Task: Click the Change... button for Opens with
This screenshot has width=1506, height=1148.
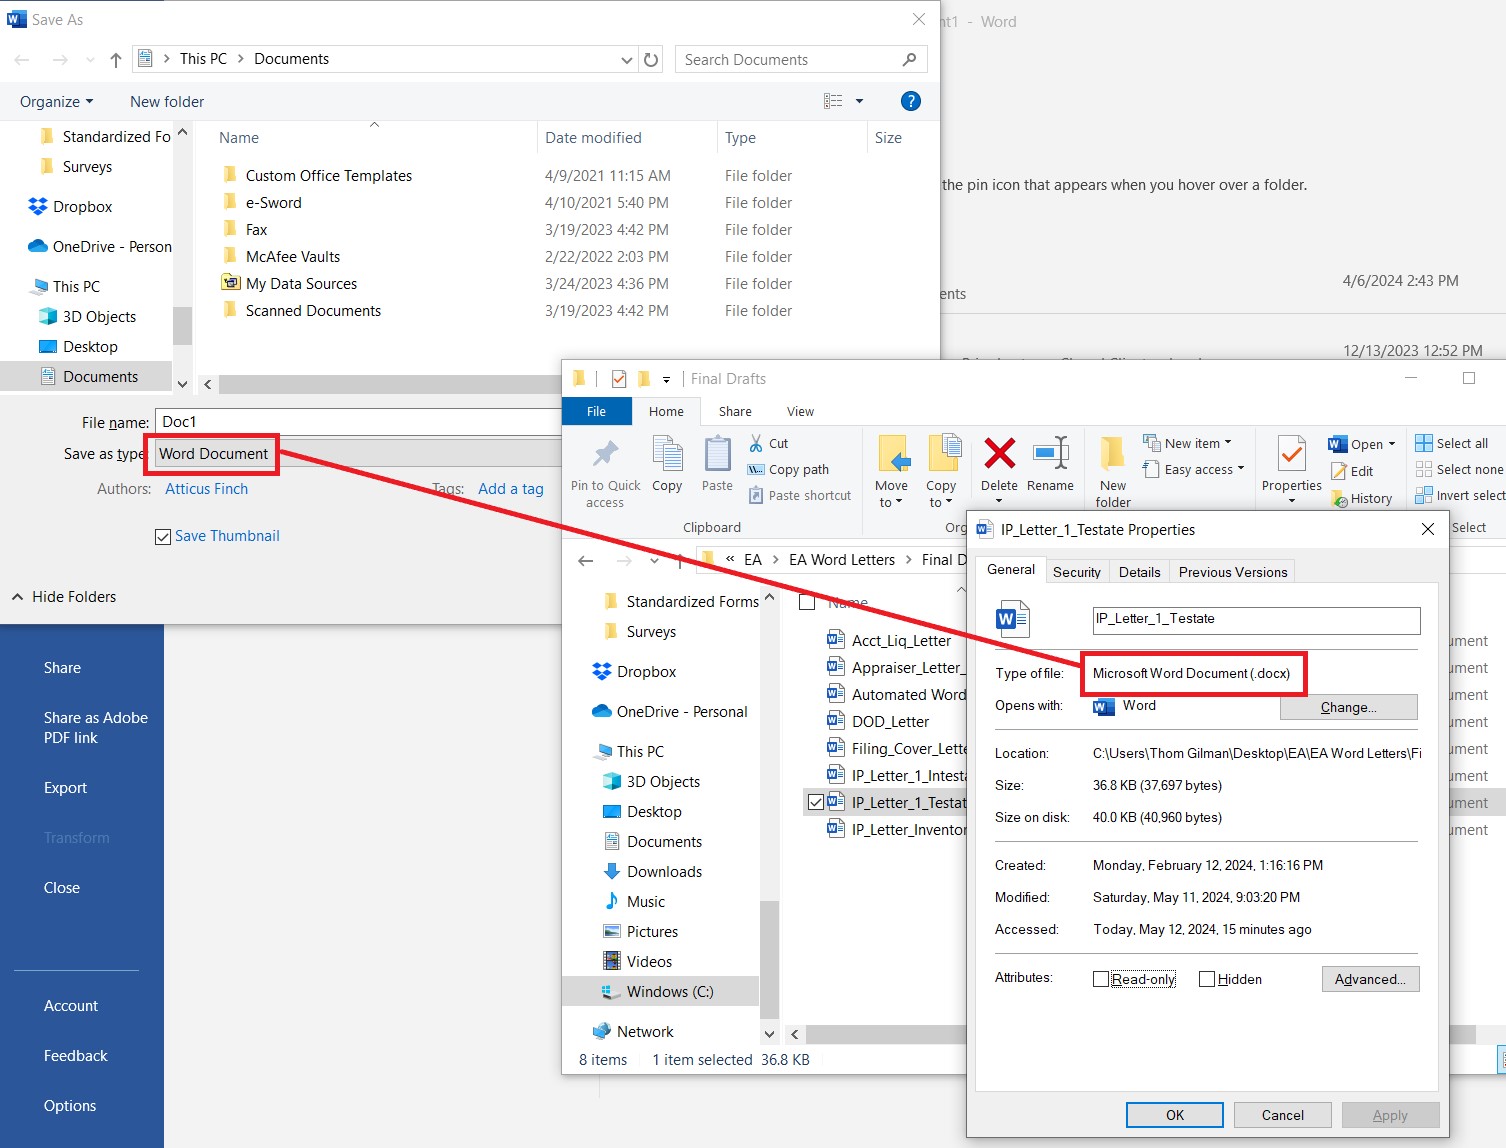Action: pyautogui.click(x=1348, y=707)
